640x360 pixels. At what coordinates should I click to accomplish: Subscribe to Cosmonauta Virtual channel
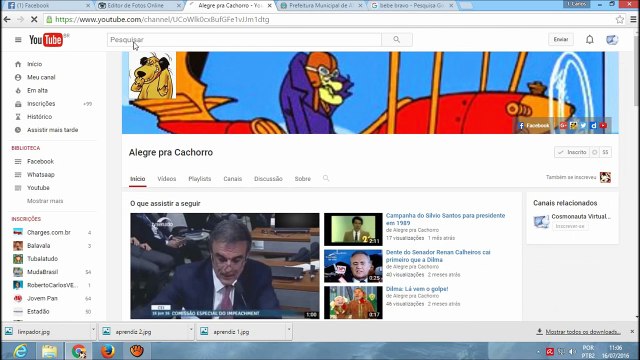pos(570,226)
